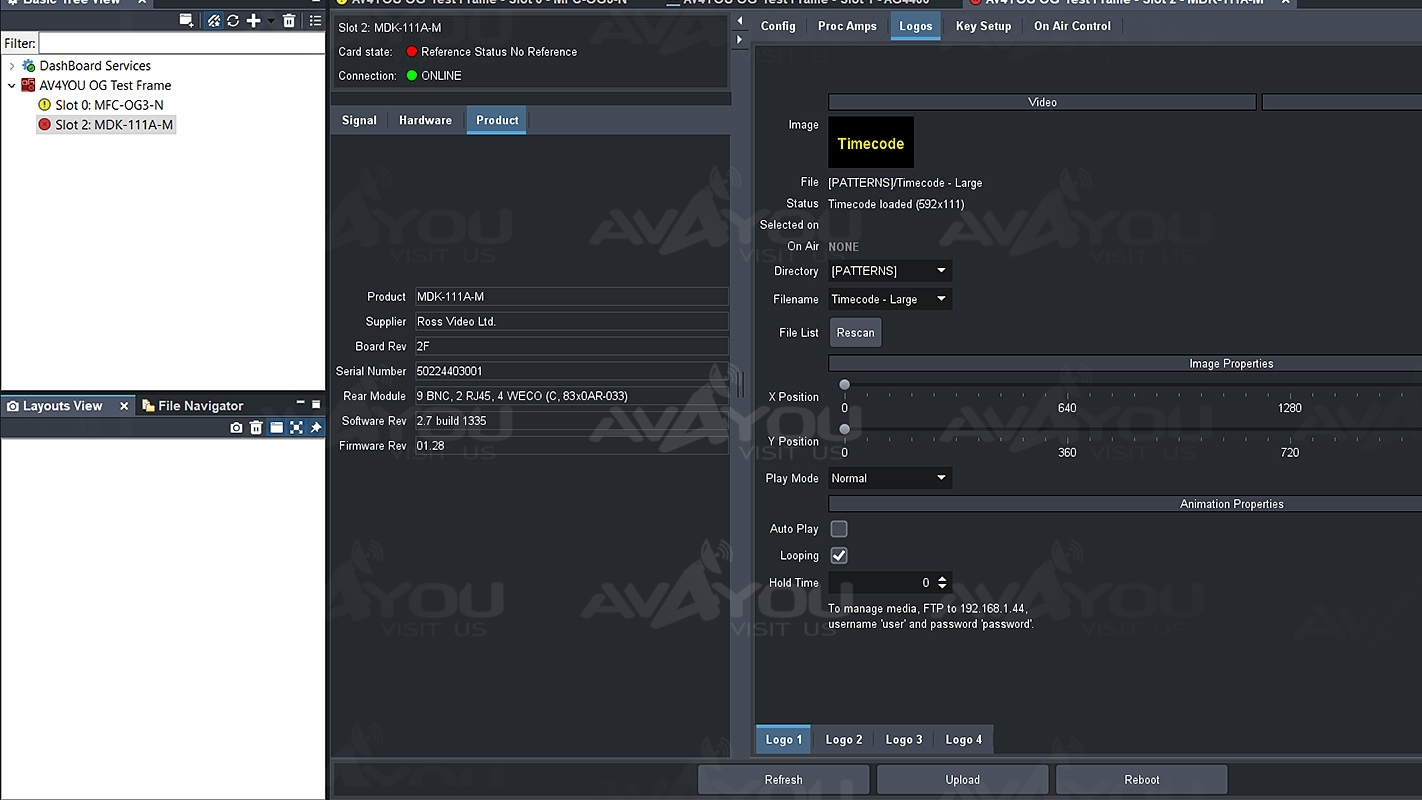Click the X Position slider handle
Image resolution: width=1422 pixels, height=800 pixels.
point(845,385)
